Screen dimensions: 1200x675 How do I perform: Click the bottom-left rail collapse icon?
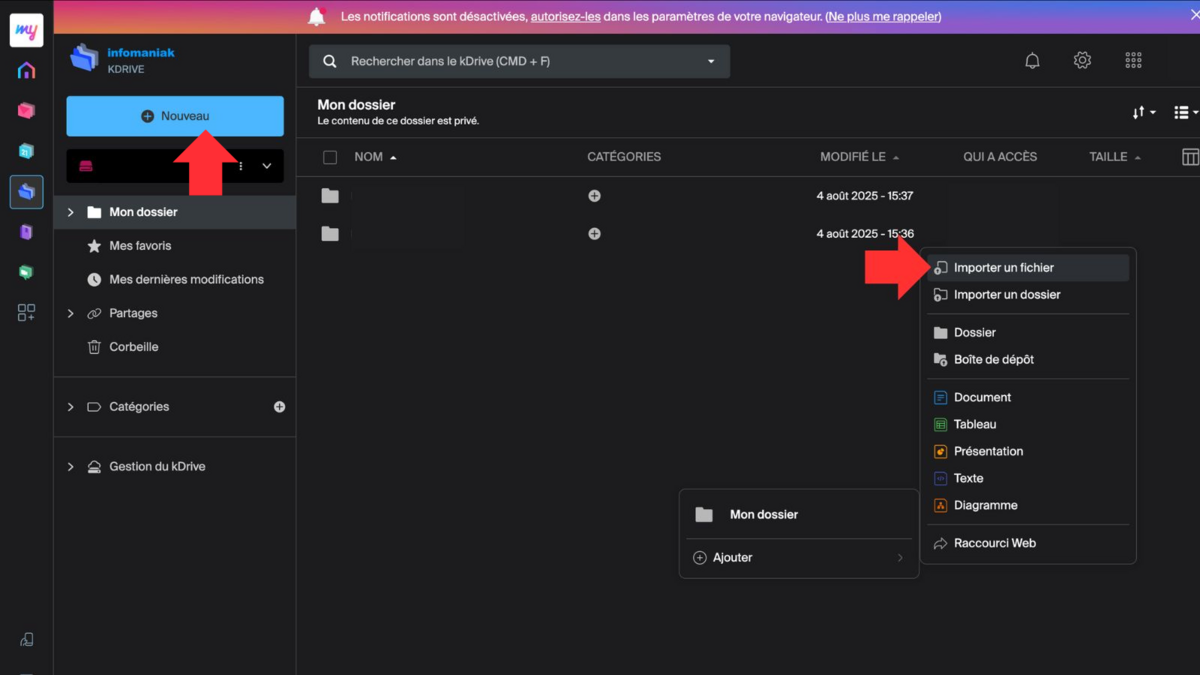pyautogui.click(x=27, y=640)
